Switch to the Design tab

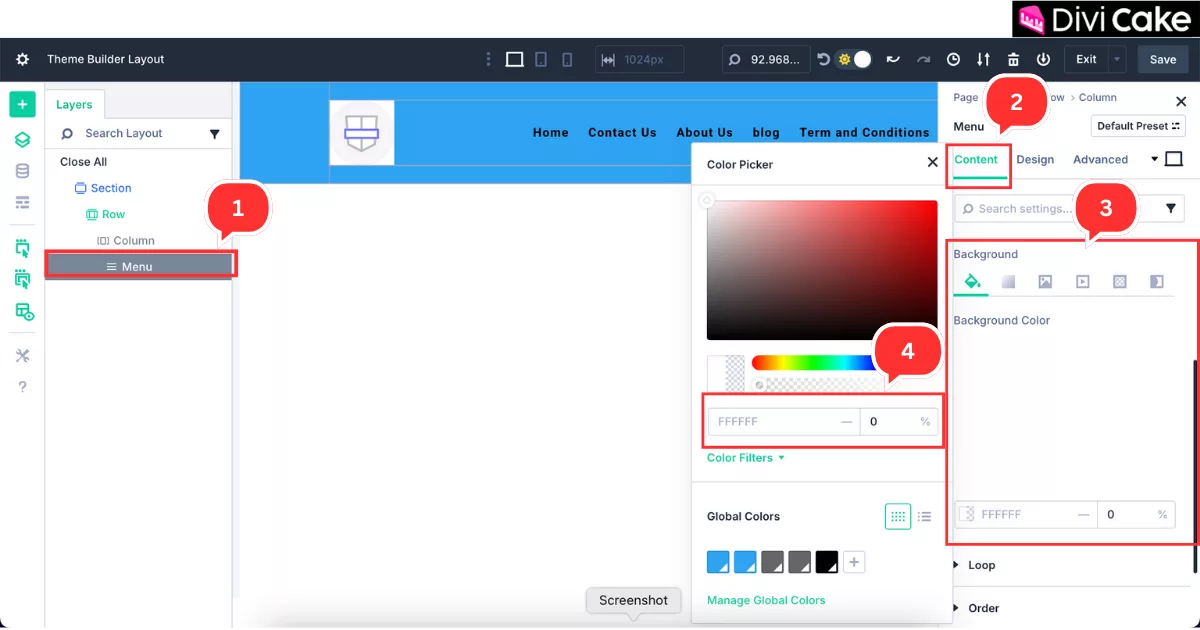point(1035,159)
